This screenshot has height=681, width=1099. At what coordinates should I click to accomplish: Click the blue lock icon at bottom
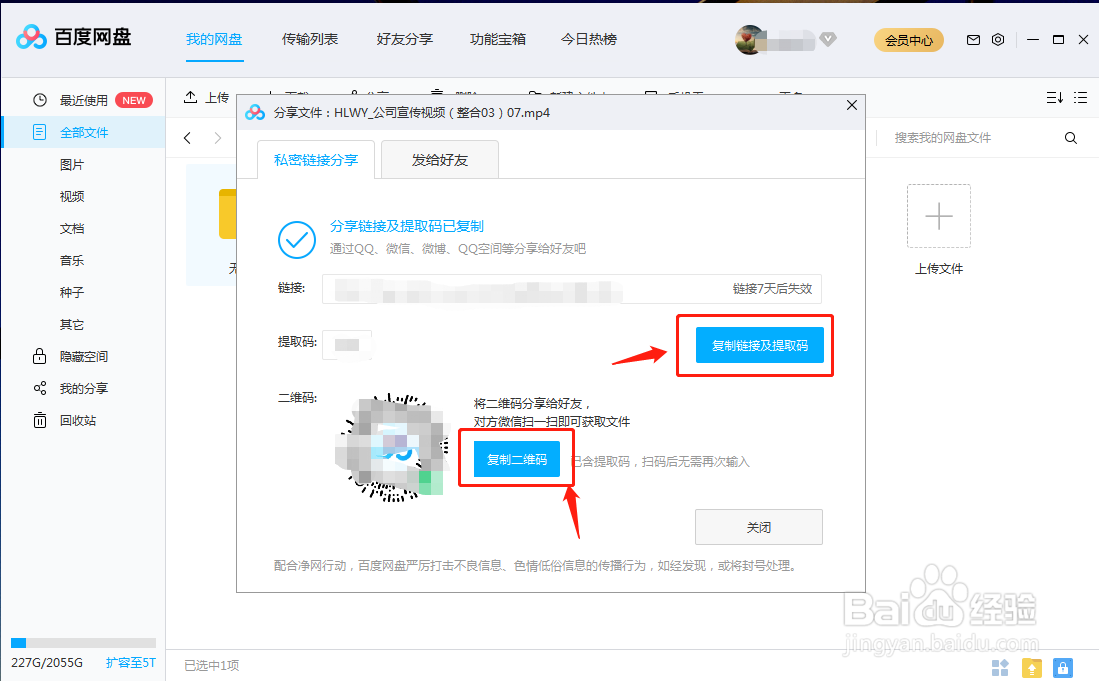[x=1063, y=668]
